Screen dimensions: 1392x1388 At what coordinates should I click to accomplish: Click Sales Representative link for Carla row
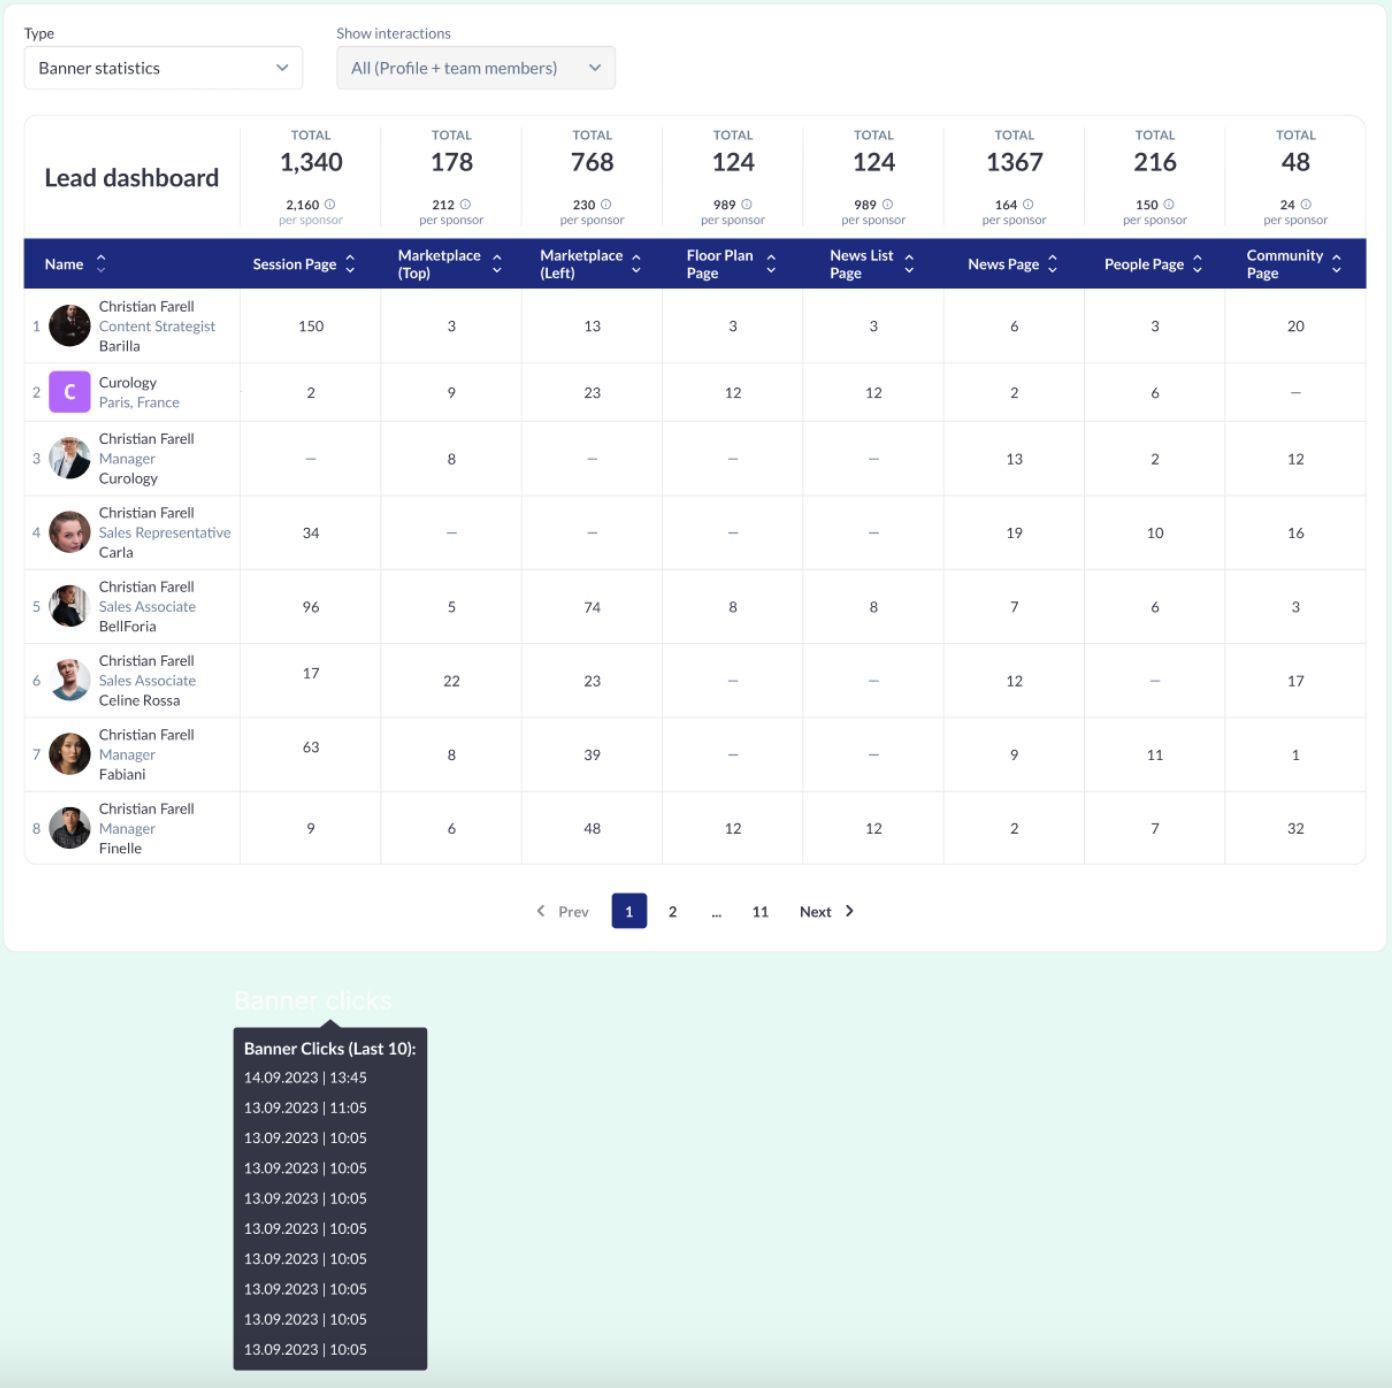point(164,532)
